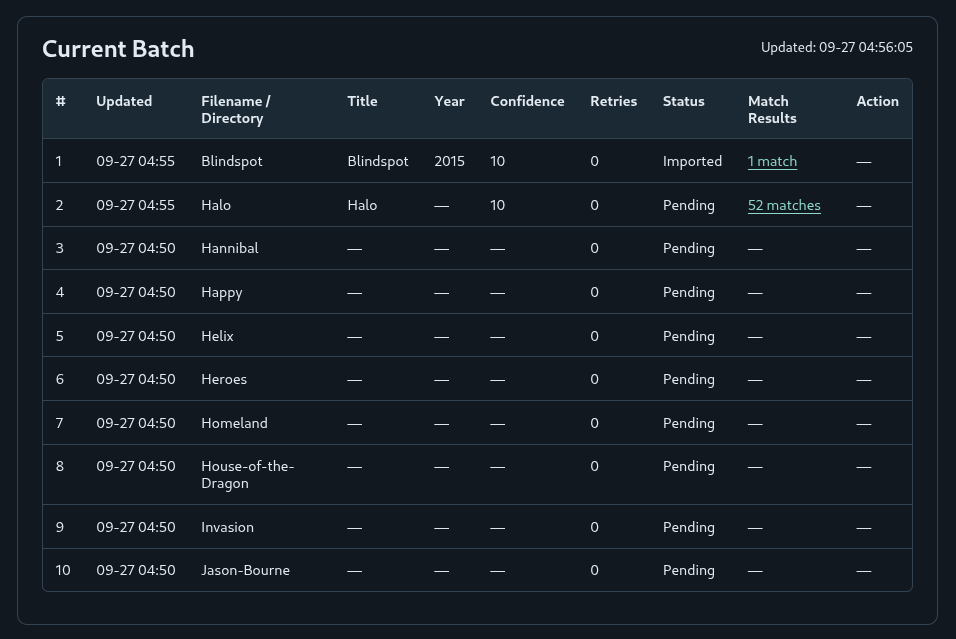Click the '09-27 04:55' timestamp in Halo row

[x=135, y=205]
